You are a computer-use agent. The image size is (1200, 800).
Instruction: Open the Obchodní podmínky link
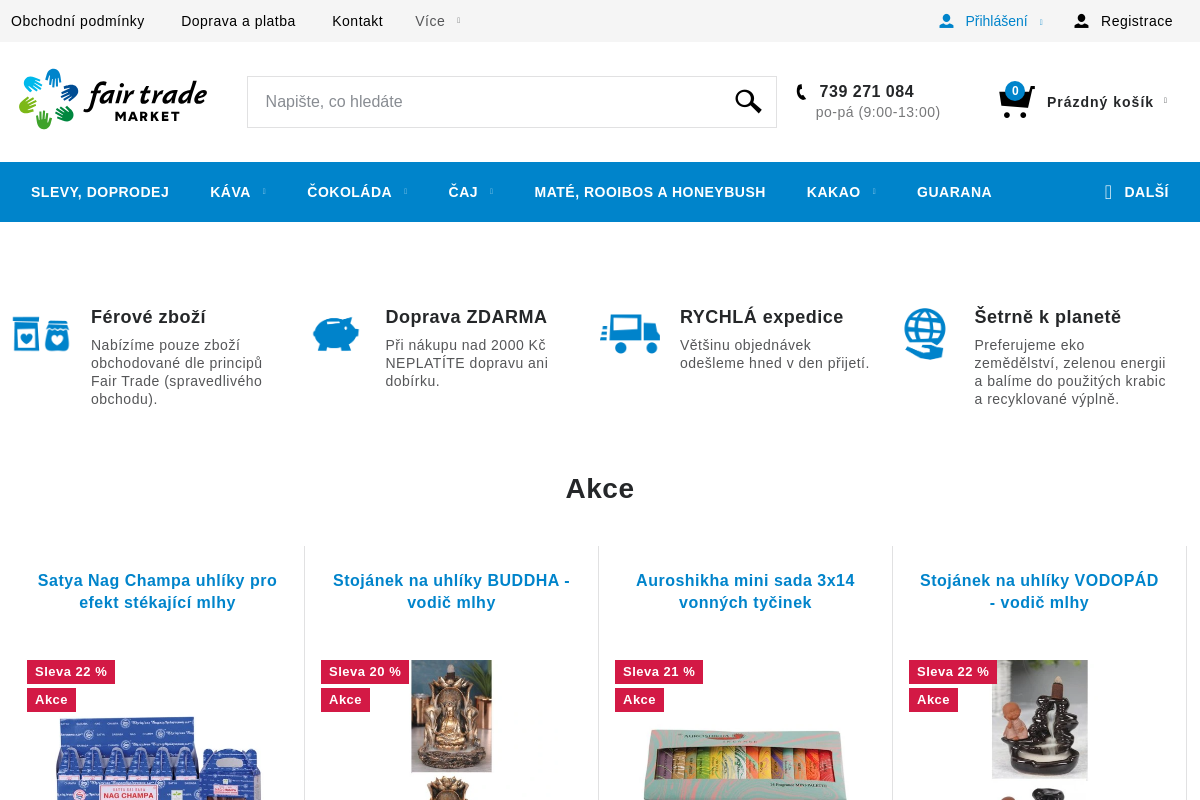pyautogui.click(x=78, y=21)
